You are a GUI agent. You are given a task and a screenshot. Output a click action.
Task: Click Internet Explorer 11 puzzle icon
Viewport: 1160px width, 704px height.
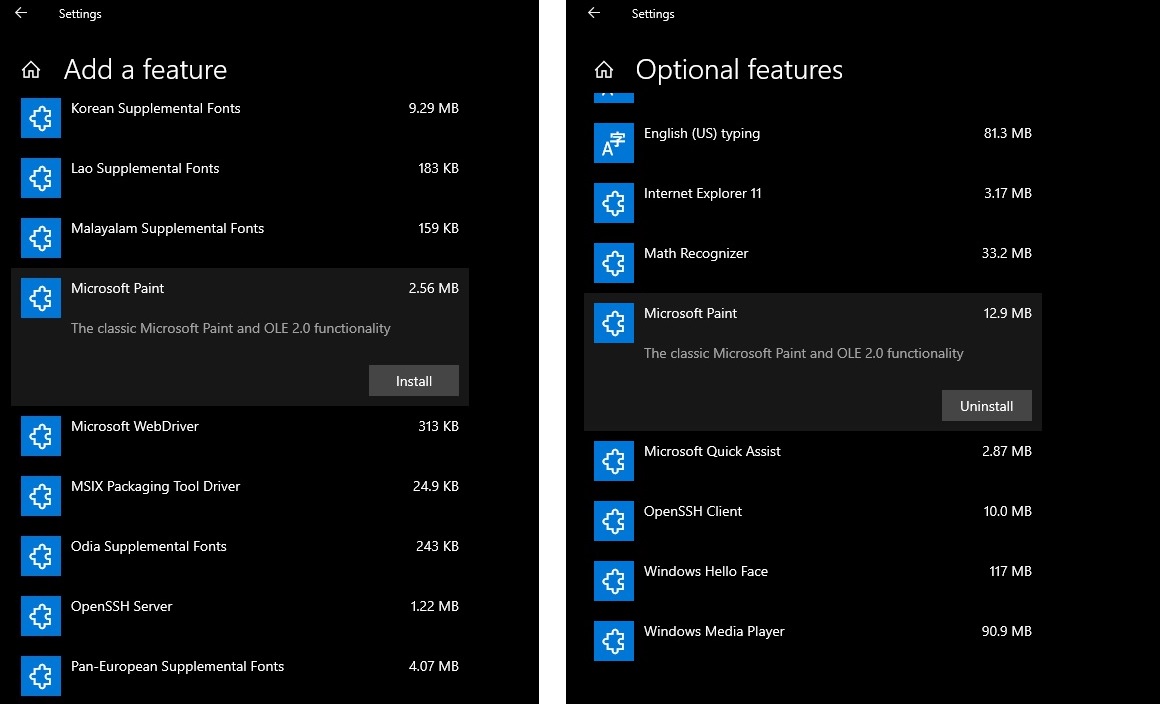pyautogui.click(x=614, y=203)
